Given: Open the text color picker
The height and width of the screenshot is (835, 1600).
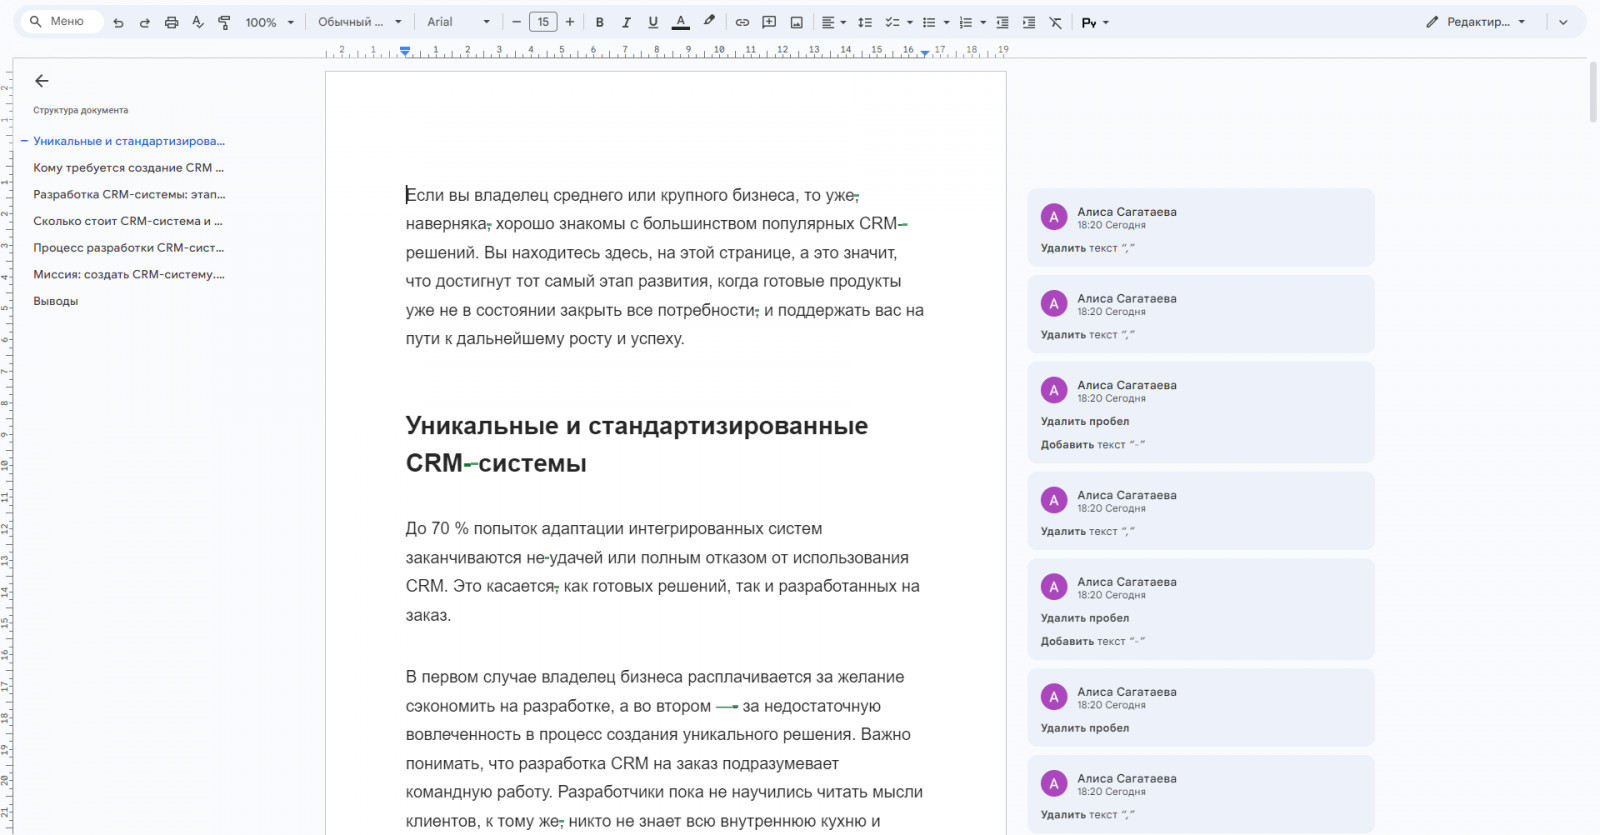Looking at the screenshot, I should tap(681, 22).
